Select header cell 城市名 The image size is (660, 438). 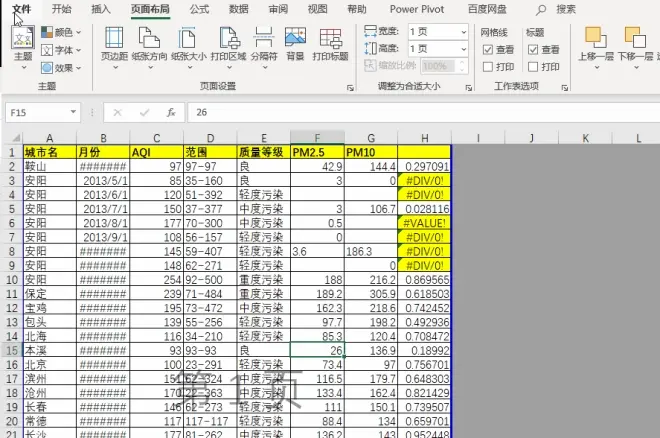tap(50, 152)
